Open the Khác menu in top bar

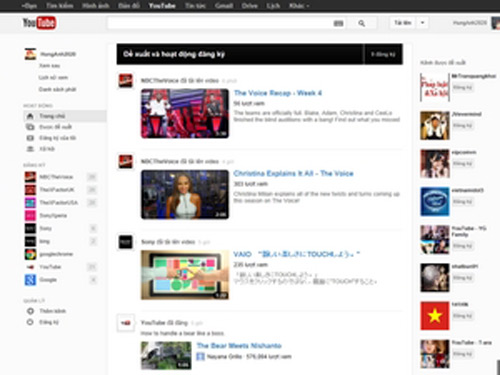click(x=299, y=6)
